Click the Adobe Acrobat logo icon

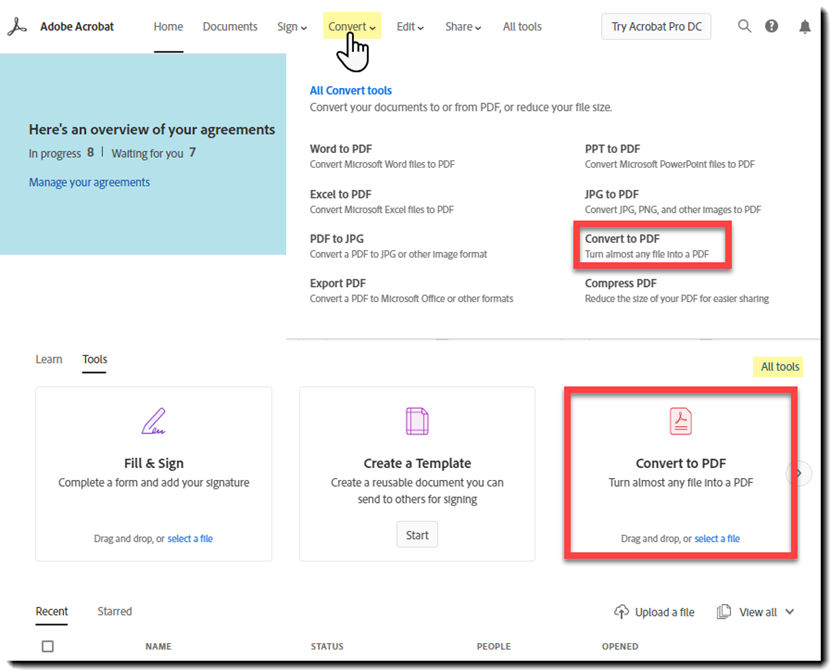pos(17,26)
